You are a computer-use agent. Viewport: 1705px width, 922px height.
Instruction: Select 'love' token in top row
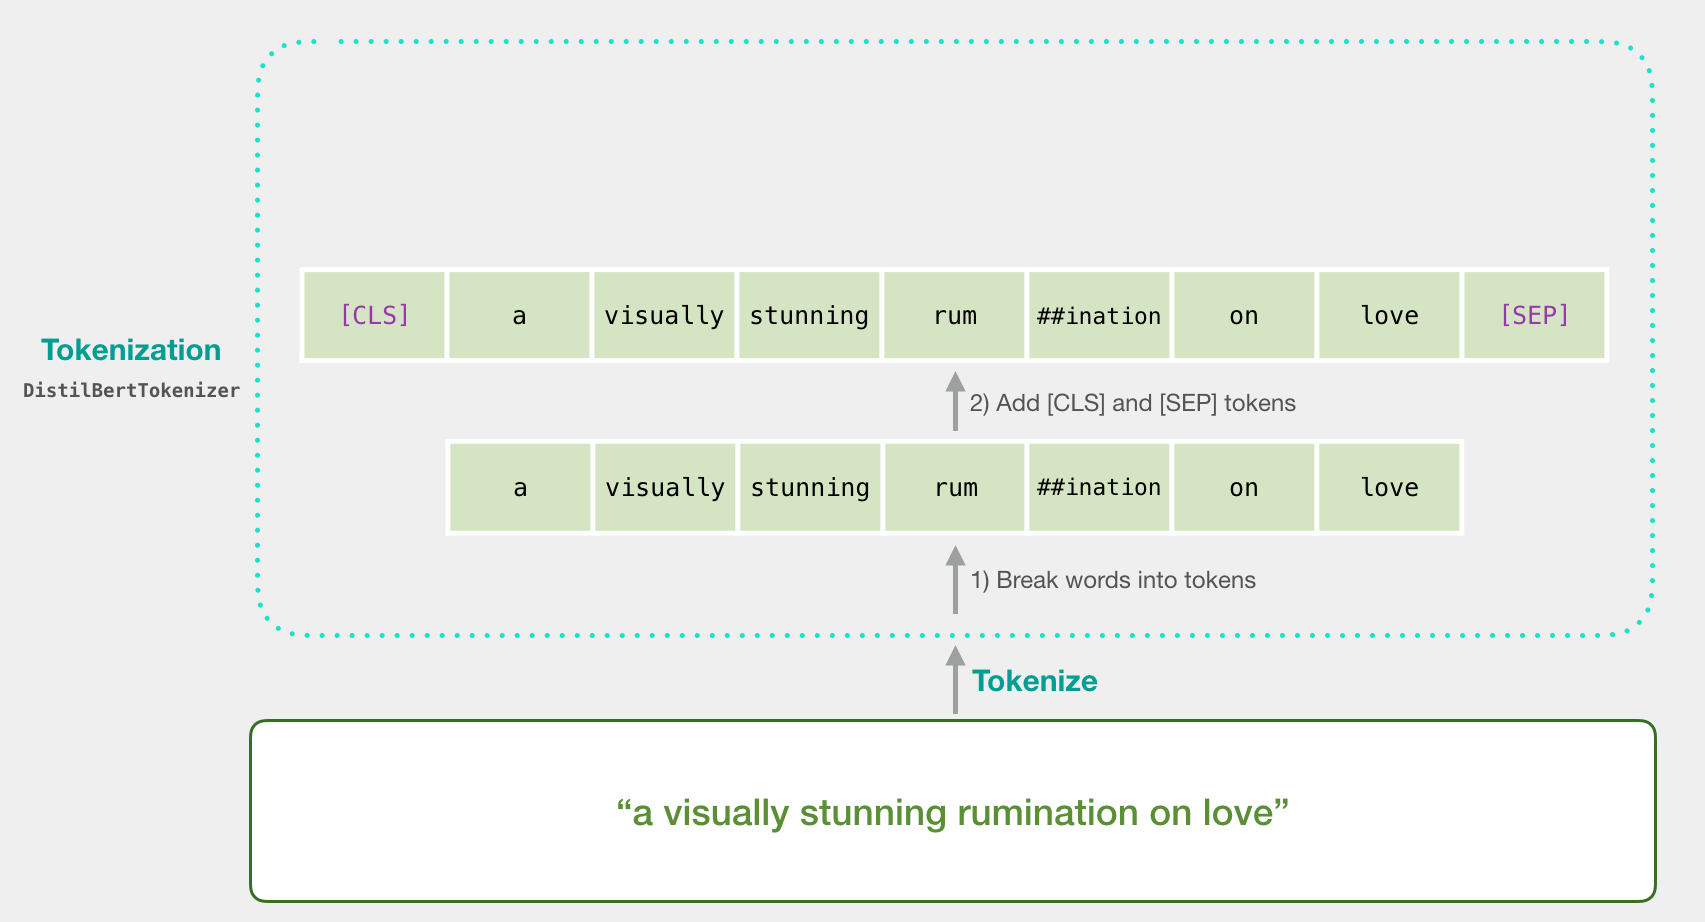pyautogui.click(x=1390, y=315)
